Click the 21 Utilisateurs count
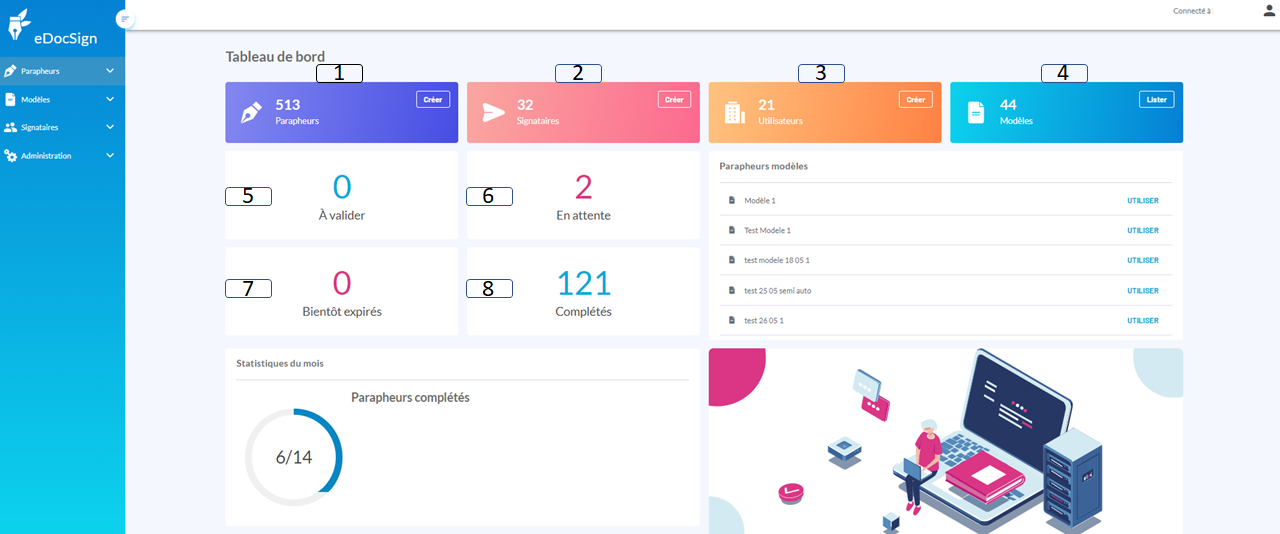 click(766, 104)
